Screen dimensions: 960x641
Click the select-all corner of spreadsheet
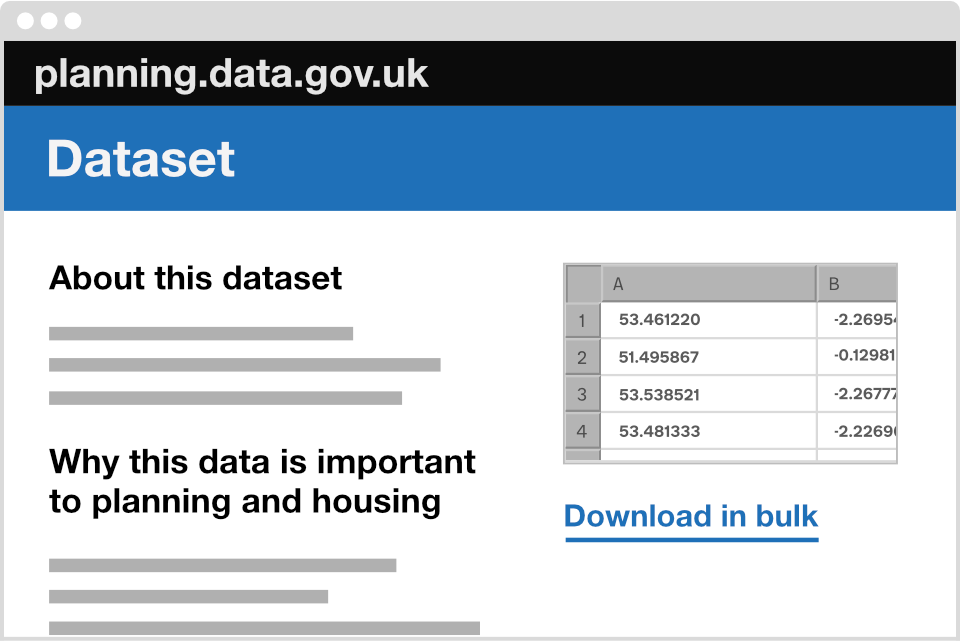pyautogui.click(x=583, y=283)
